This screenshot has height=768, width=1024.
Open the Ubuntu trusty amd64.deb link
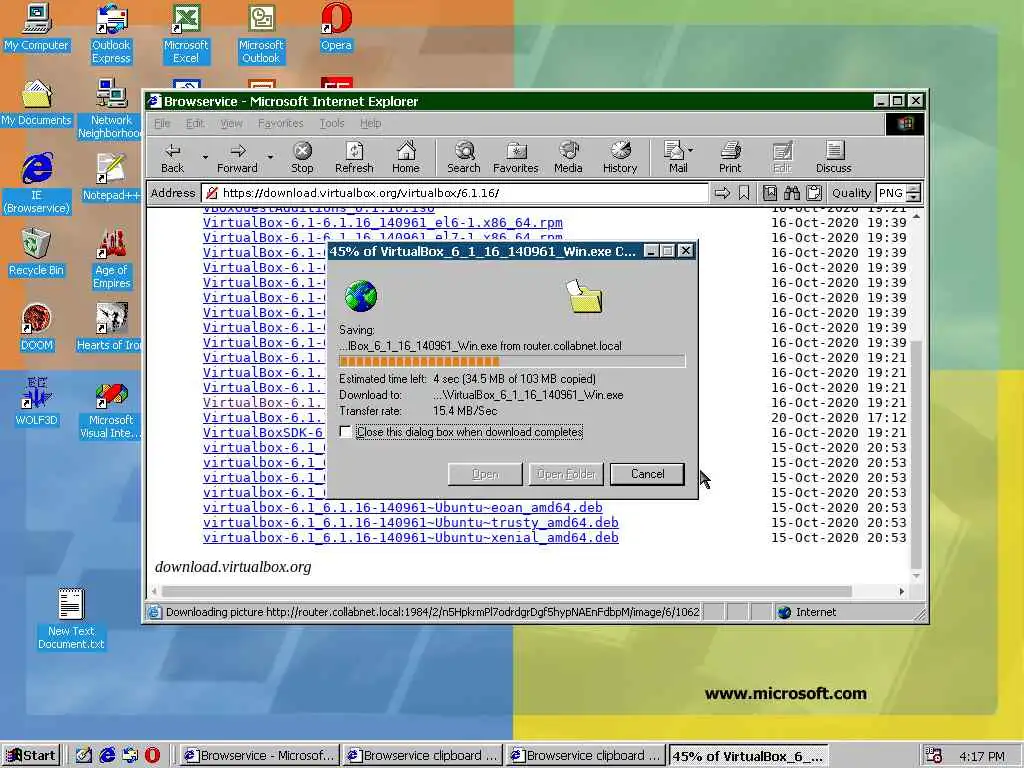point(410,522)
